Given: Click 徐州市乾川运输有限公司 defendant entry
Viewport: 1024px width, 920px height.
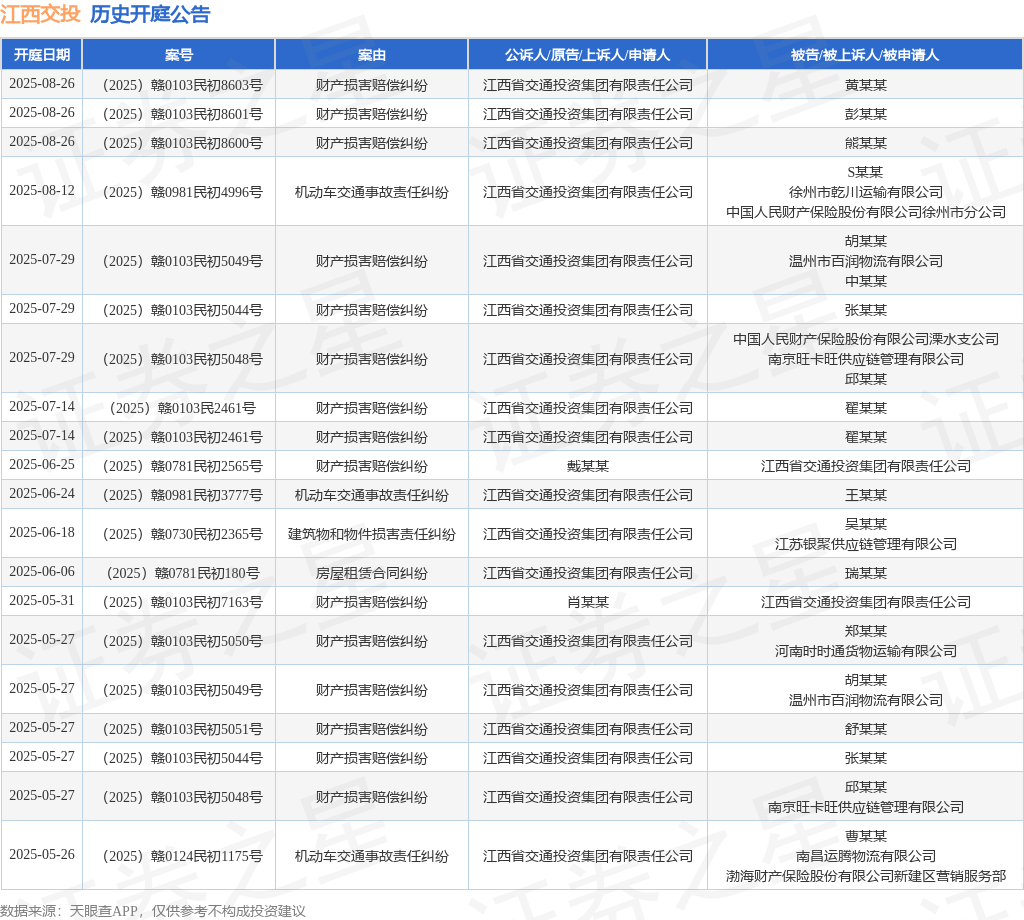Looking at the screenshot, I should coord(865,192).
